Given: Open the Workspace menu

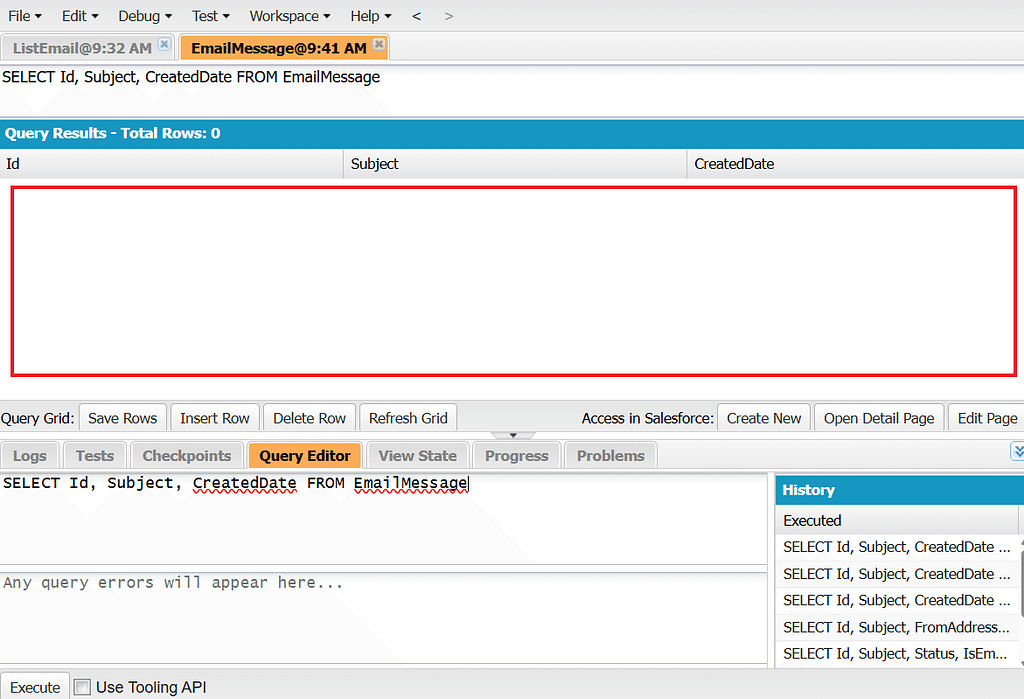Looking at the screenshot, I should pyautogui.click(x=289, y=16).
